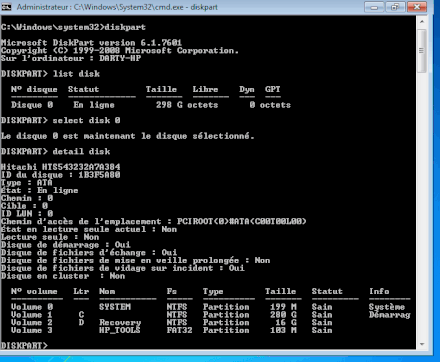The height and width of the screenshot is (362, 440).
Task: Restore down the diskpart command window
Action: point(395,7)
